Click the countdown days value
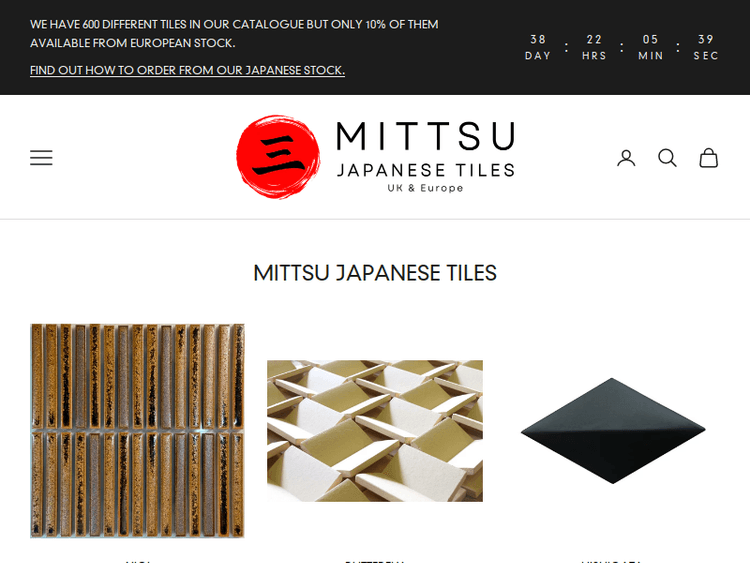The image size is (750, 563). pos(538,39)
